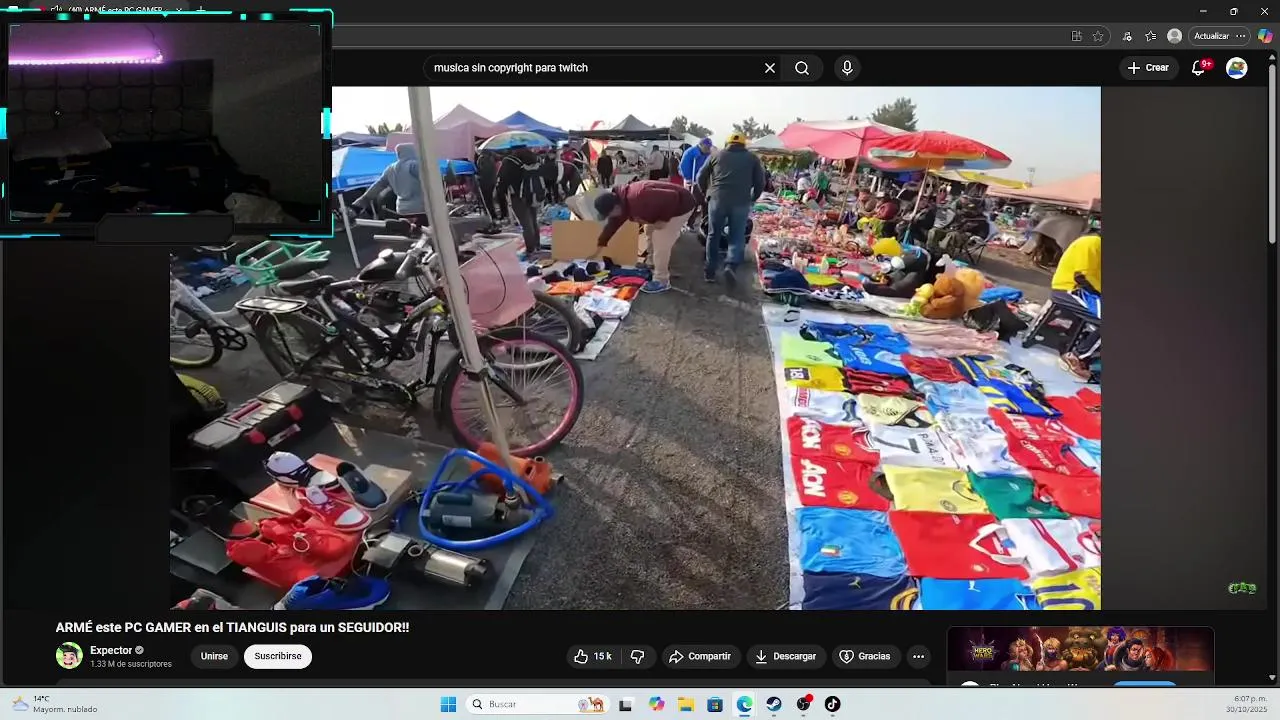1280x720 pixels.
Task: Click the taskbar Buscar search box
Action: pyautogui.click(x=538, y=704)
